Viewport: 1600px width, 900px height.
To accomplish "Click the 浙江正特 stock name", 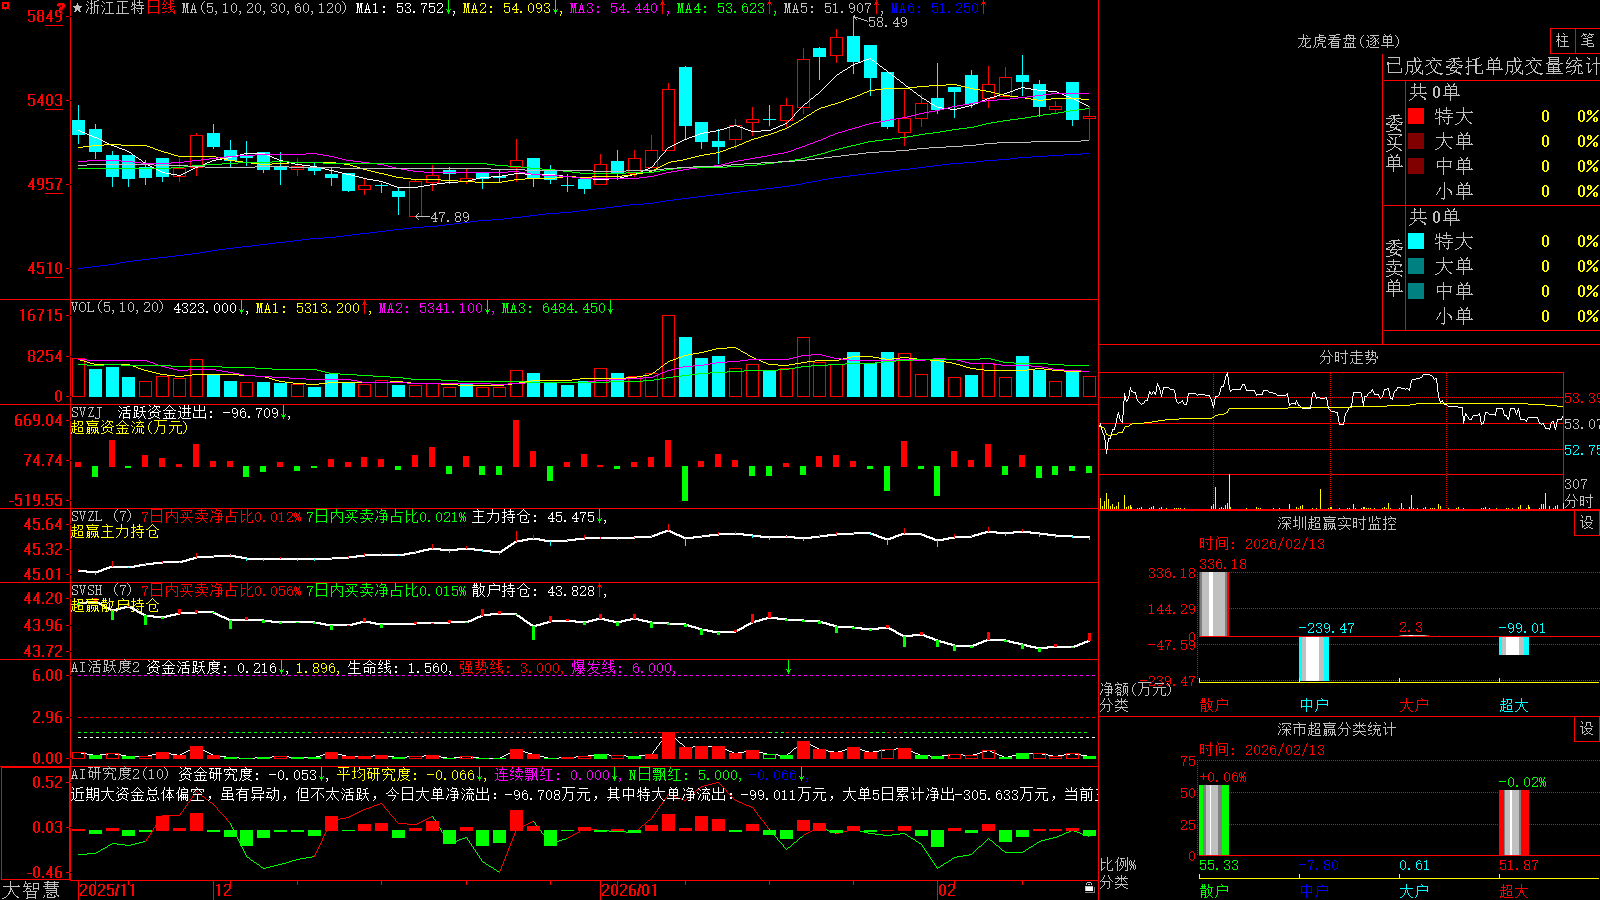I will click(115, 8).
